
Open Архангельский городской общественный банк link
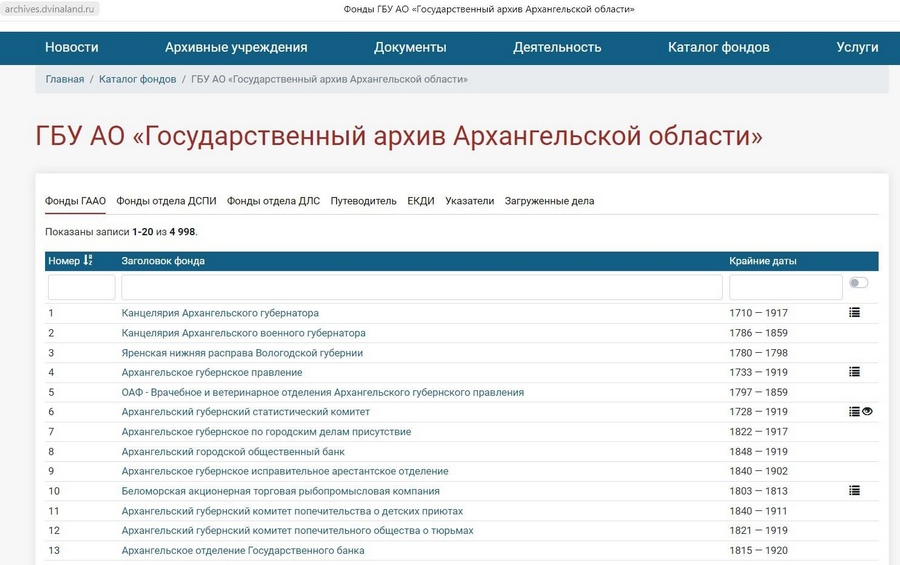tap(233, 451)
